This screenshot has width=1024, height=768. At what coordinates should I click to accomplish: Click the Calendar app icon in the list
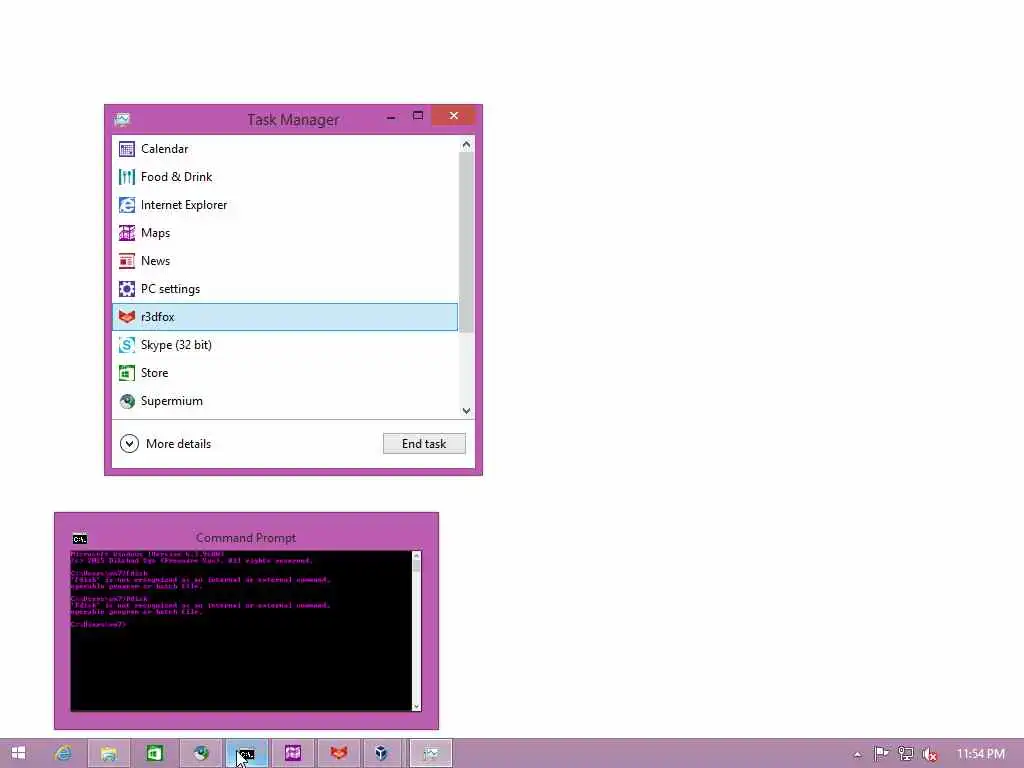click(x=127, y=149)
